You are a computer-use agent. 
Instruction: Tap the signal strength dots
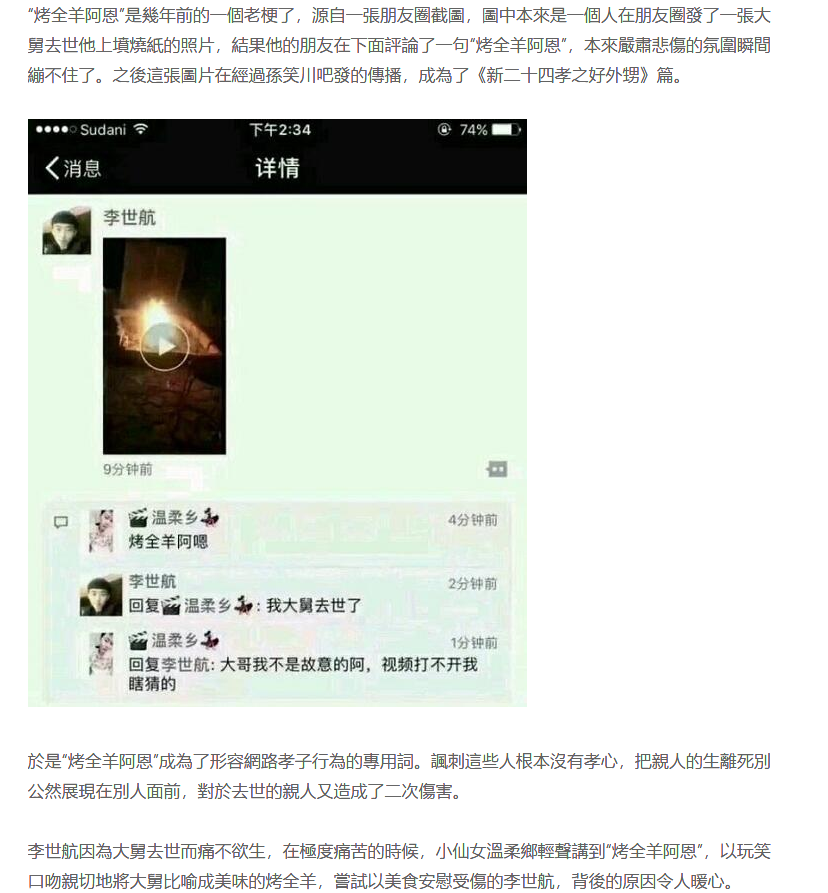tap(56, 130)
